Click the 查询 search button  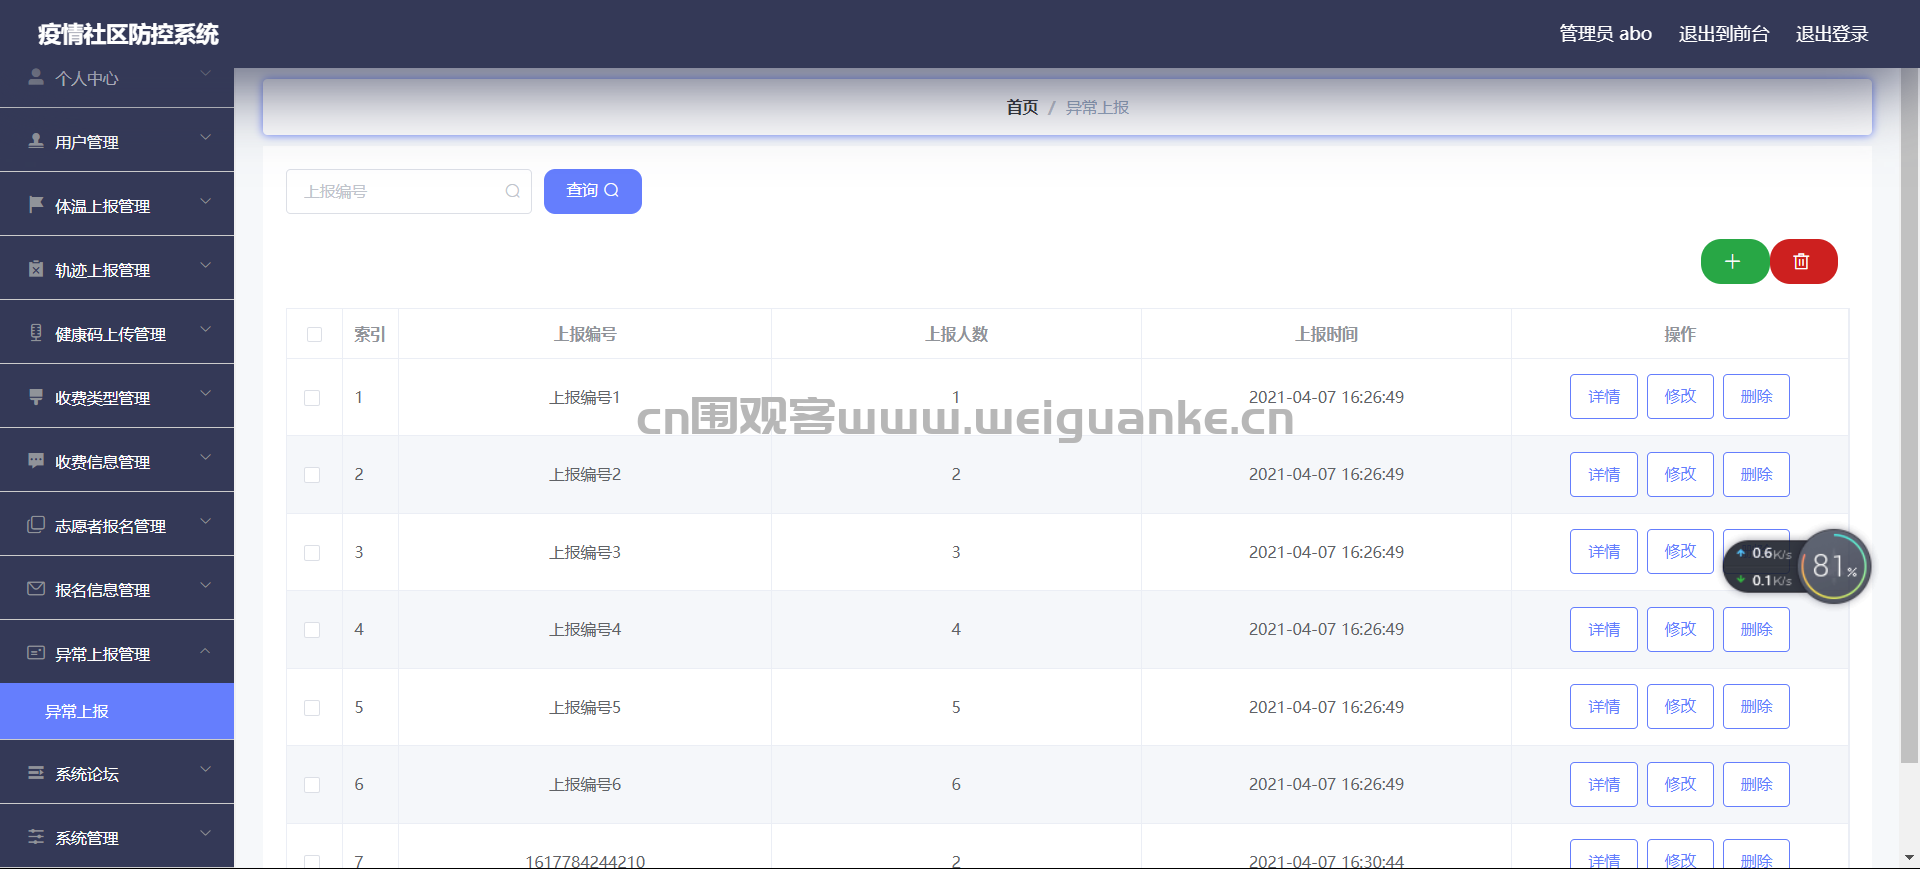point(593,191)
